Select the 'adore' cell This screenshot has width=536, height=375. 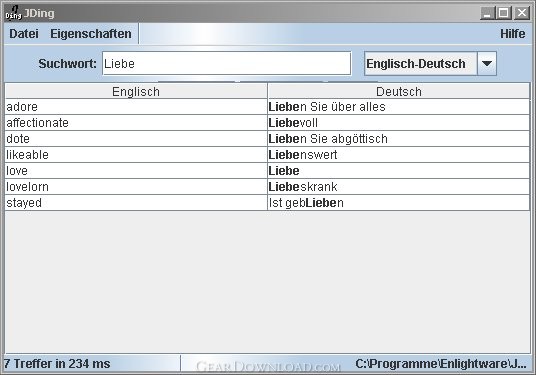tap(136, 107)
